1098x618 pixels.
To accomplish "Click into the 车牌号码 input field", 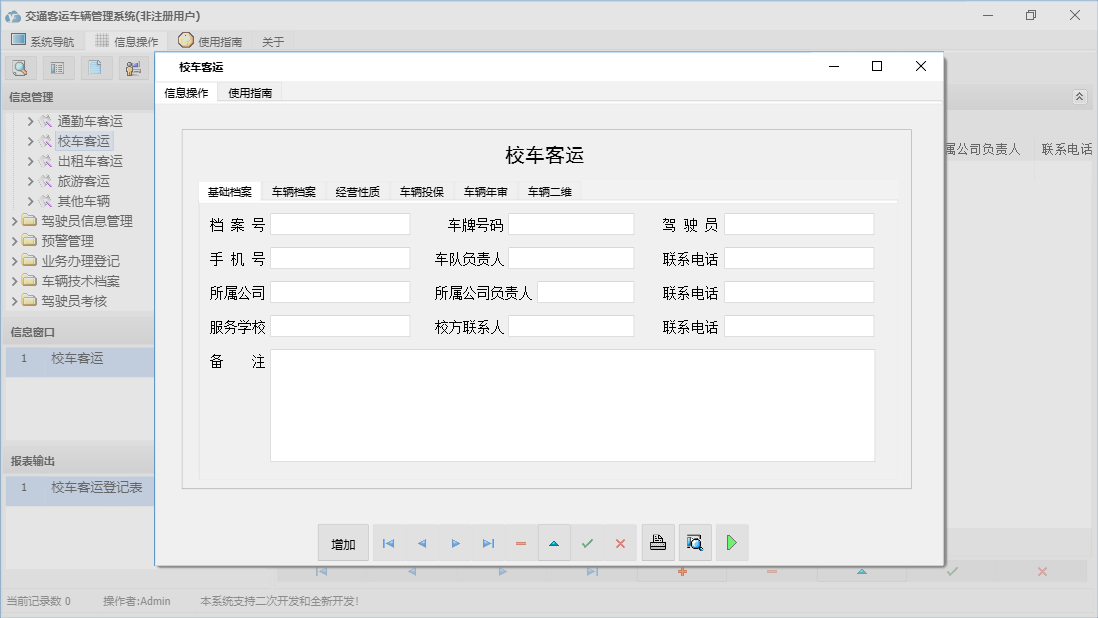I will (571, 224).
